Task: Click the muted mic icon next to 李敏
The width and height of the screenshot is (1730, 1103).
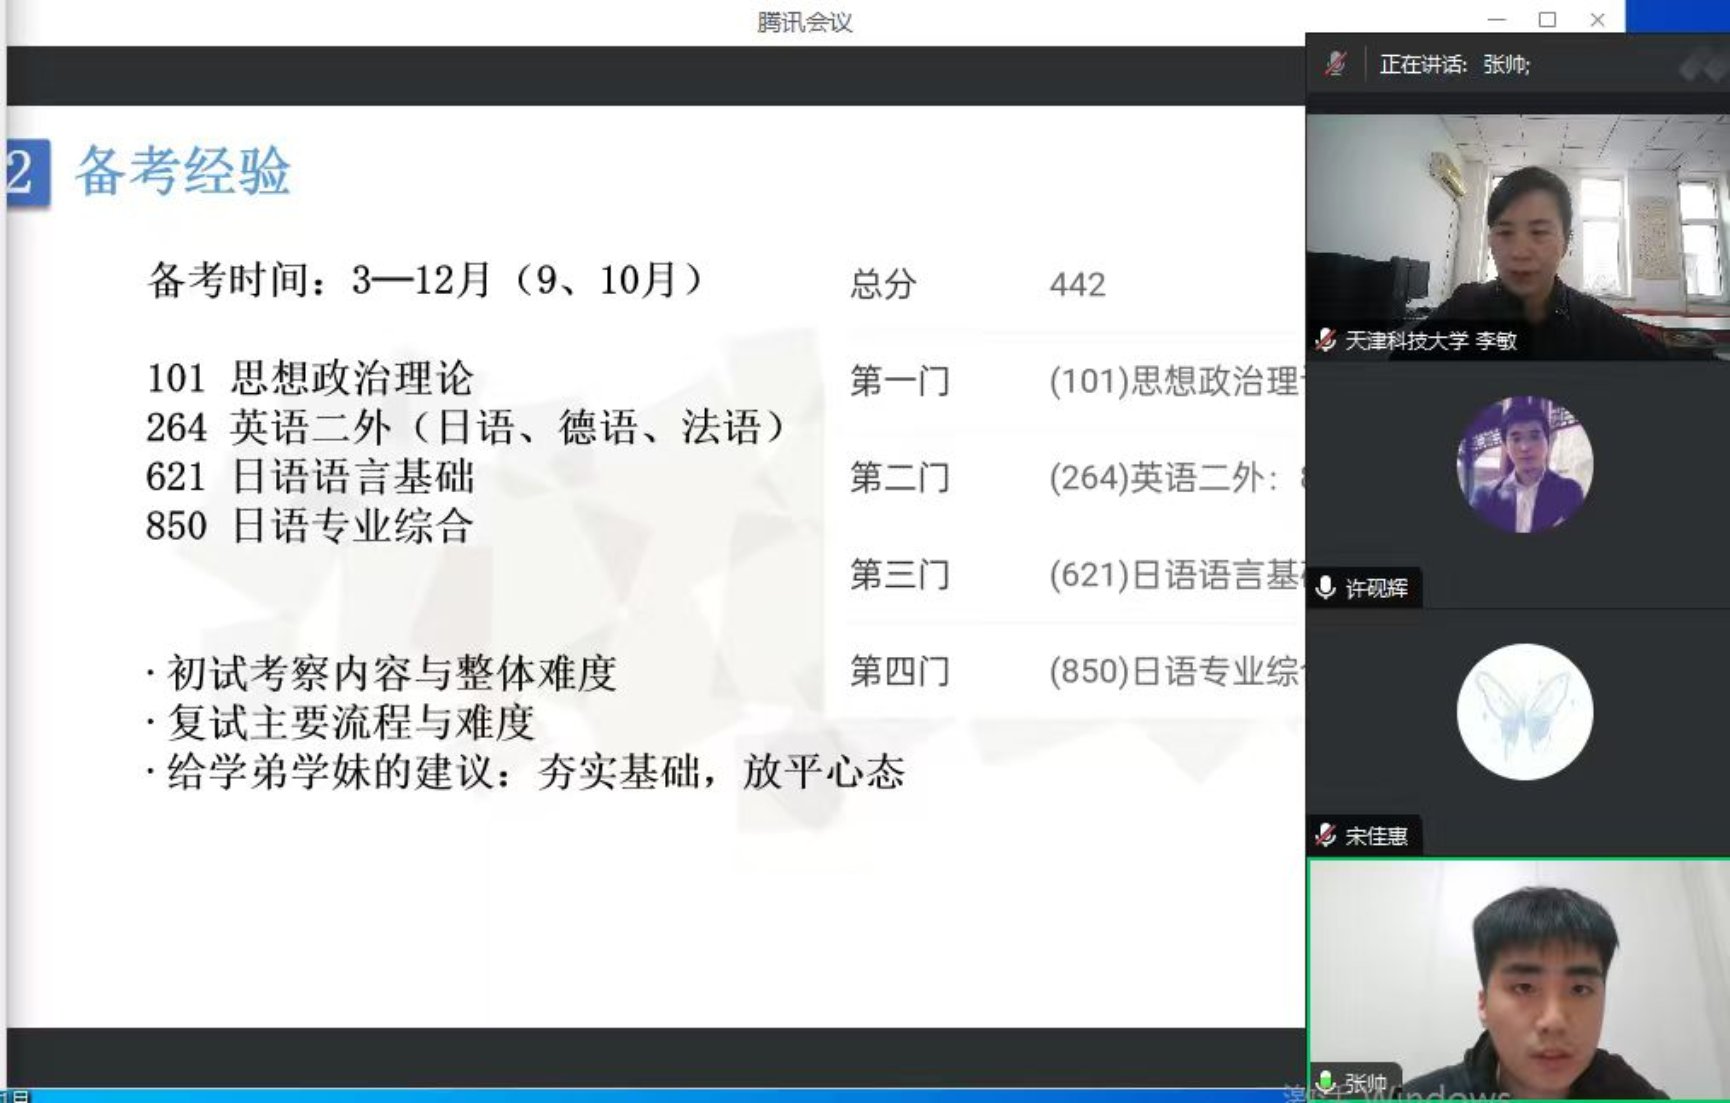Action: click(1327, 341)
